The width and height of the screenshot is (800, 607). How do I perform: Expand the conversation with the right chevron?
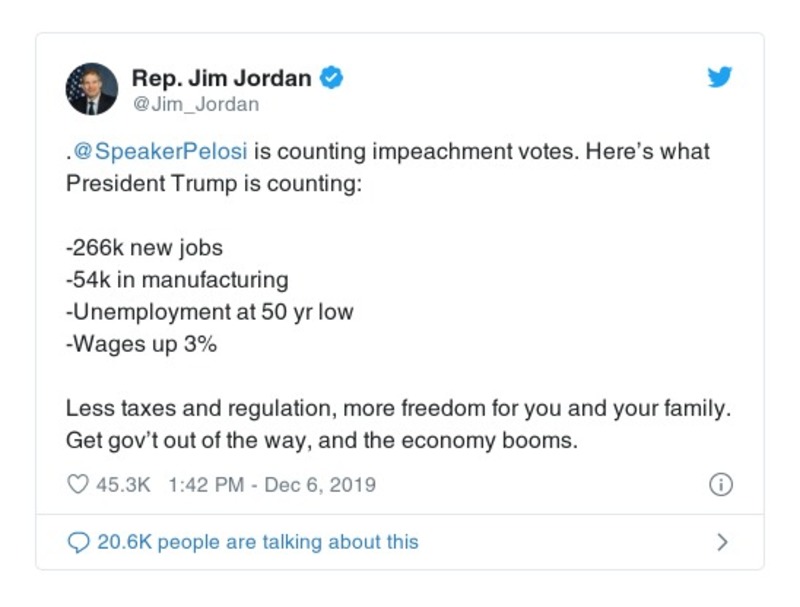click(722, 542)
